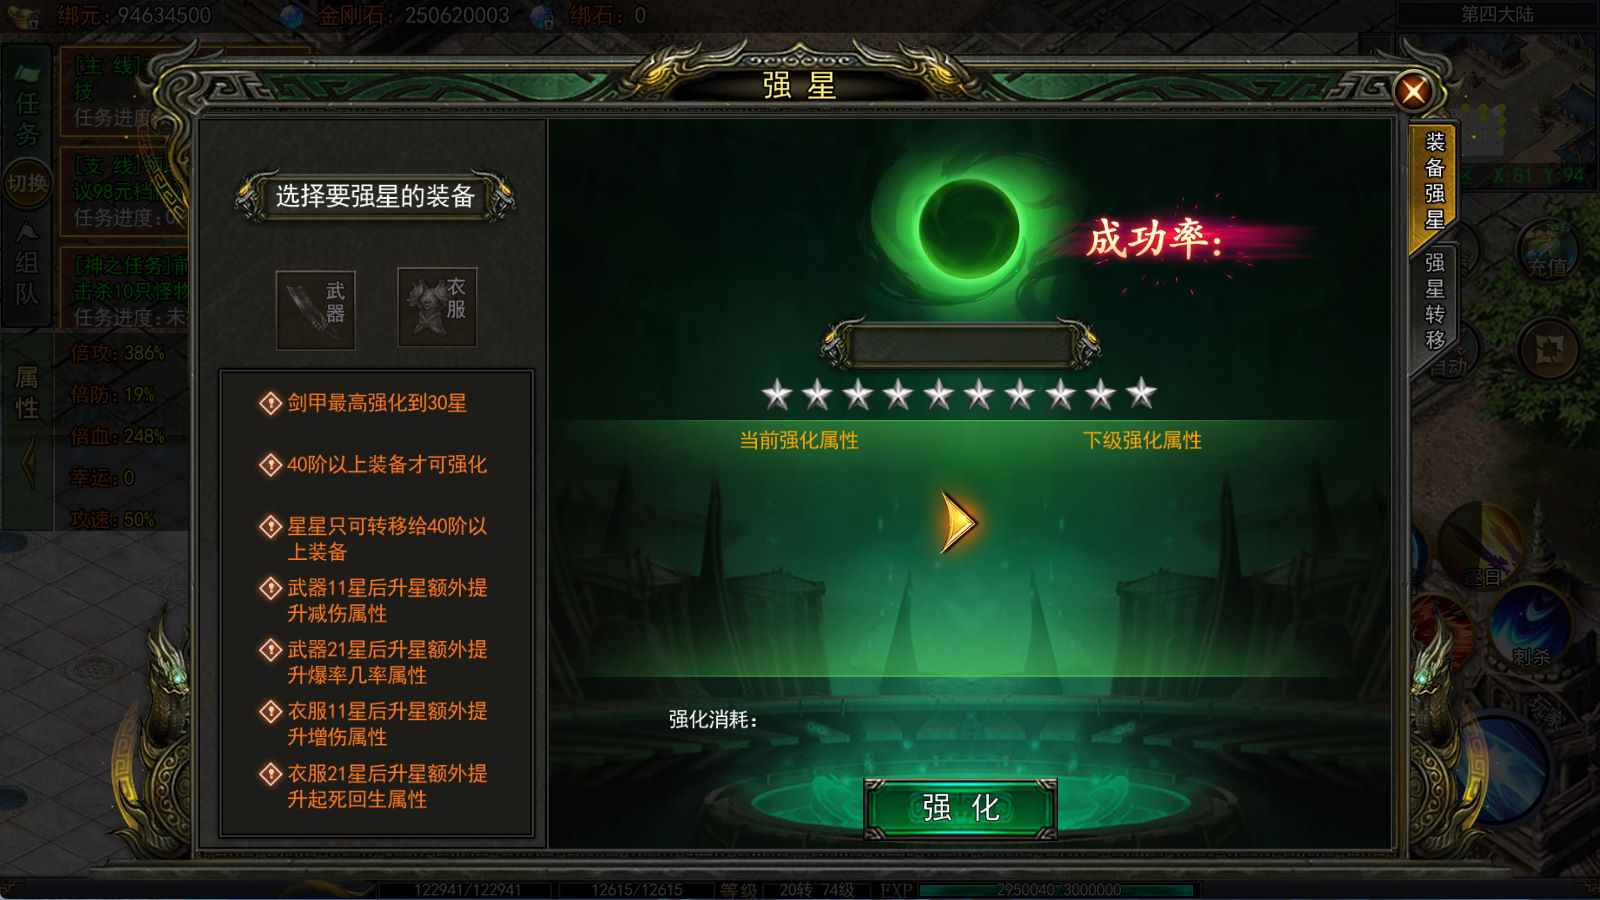
Task: Switch to the 强星转移 tab
Action: [x=1435, y=301]
